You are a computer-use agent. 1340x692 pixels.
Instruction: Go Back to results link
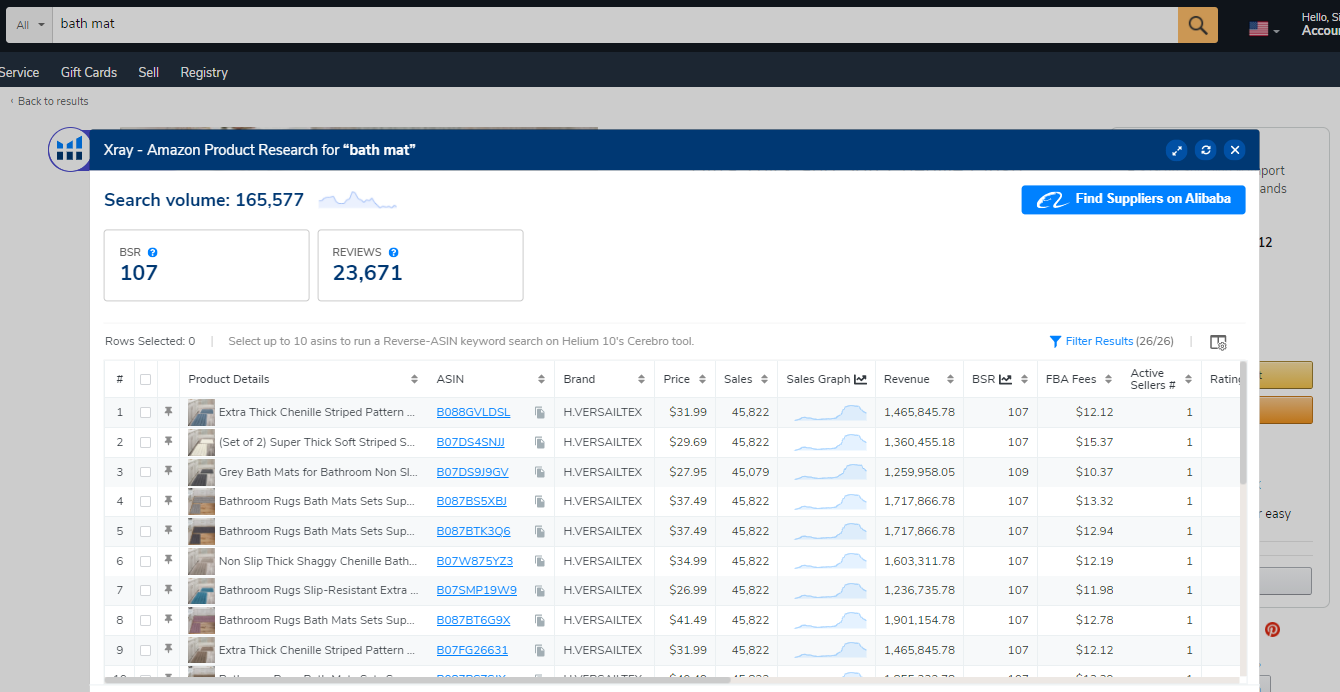coord(49,101)
